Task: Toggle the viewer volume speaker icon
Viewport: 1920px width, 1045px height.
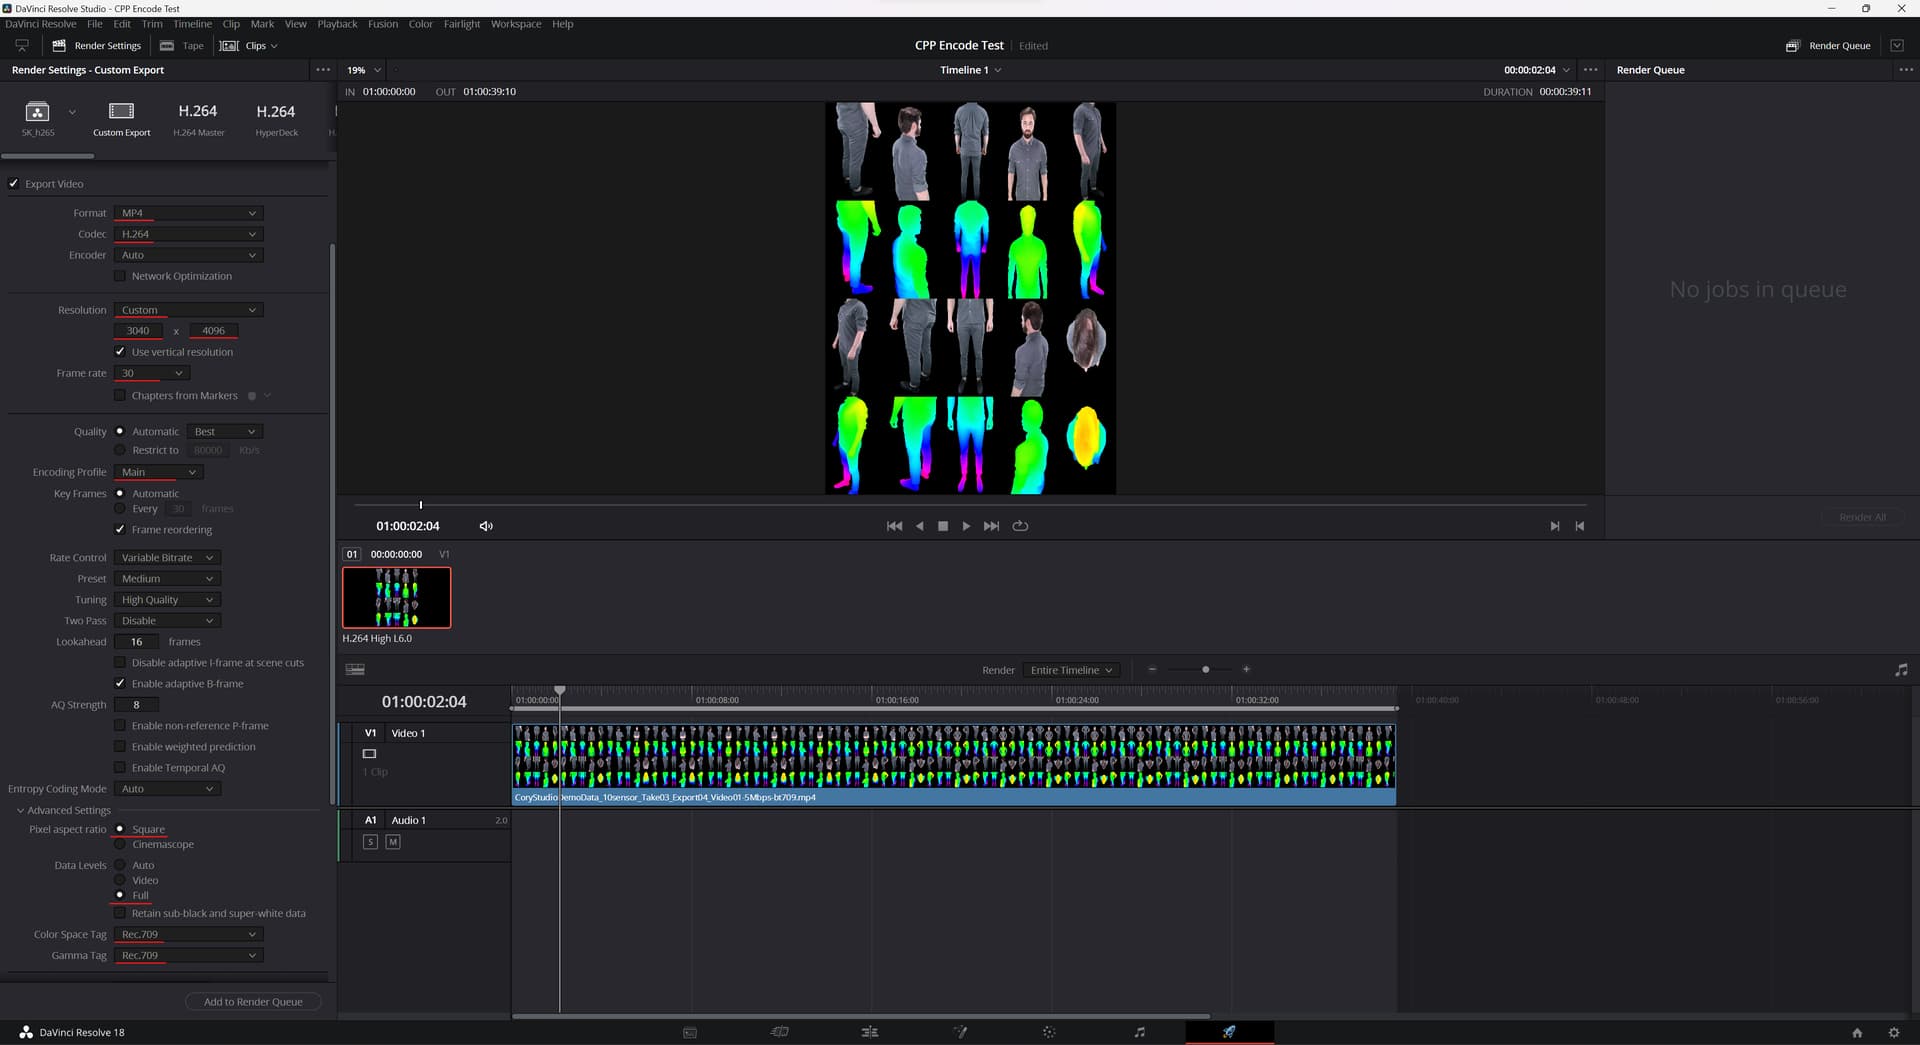Action: click(486, 526)
